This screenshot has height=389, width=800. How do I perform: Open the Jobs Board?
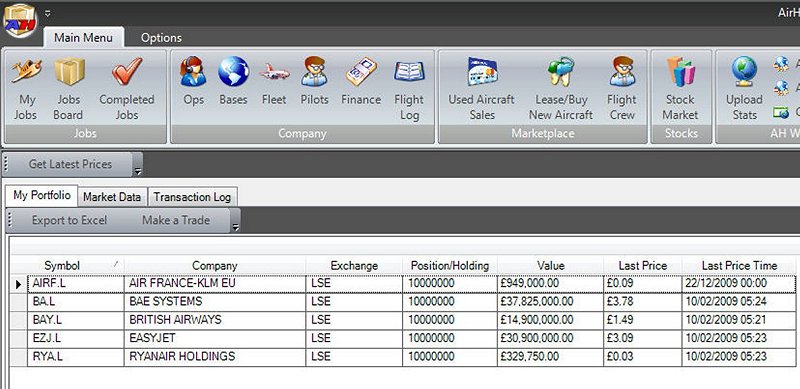tap(68, 89)
